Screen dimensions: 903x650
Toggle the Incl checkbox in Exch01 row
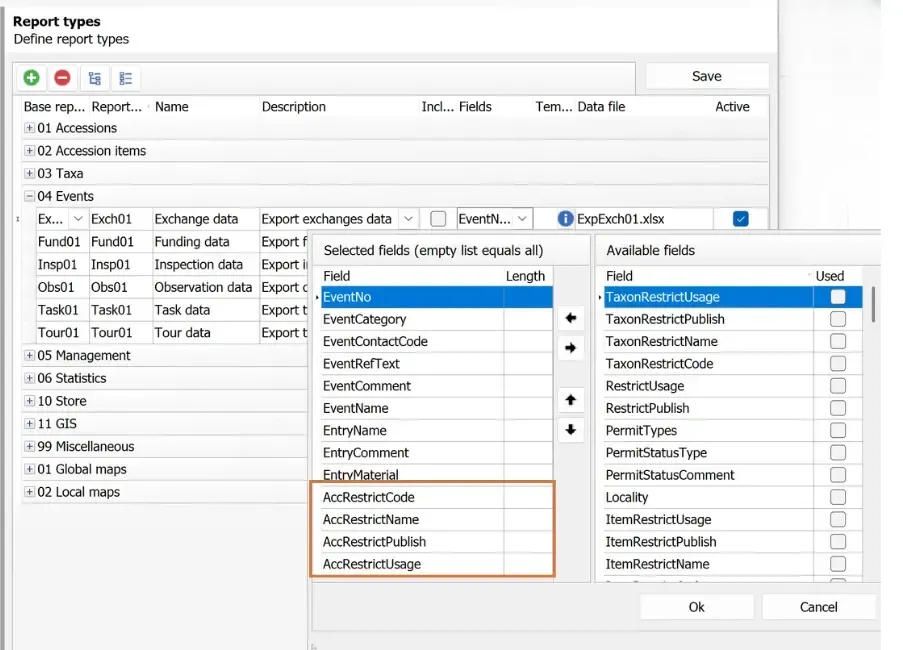(x=438, y=219)
